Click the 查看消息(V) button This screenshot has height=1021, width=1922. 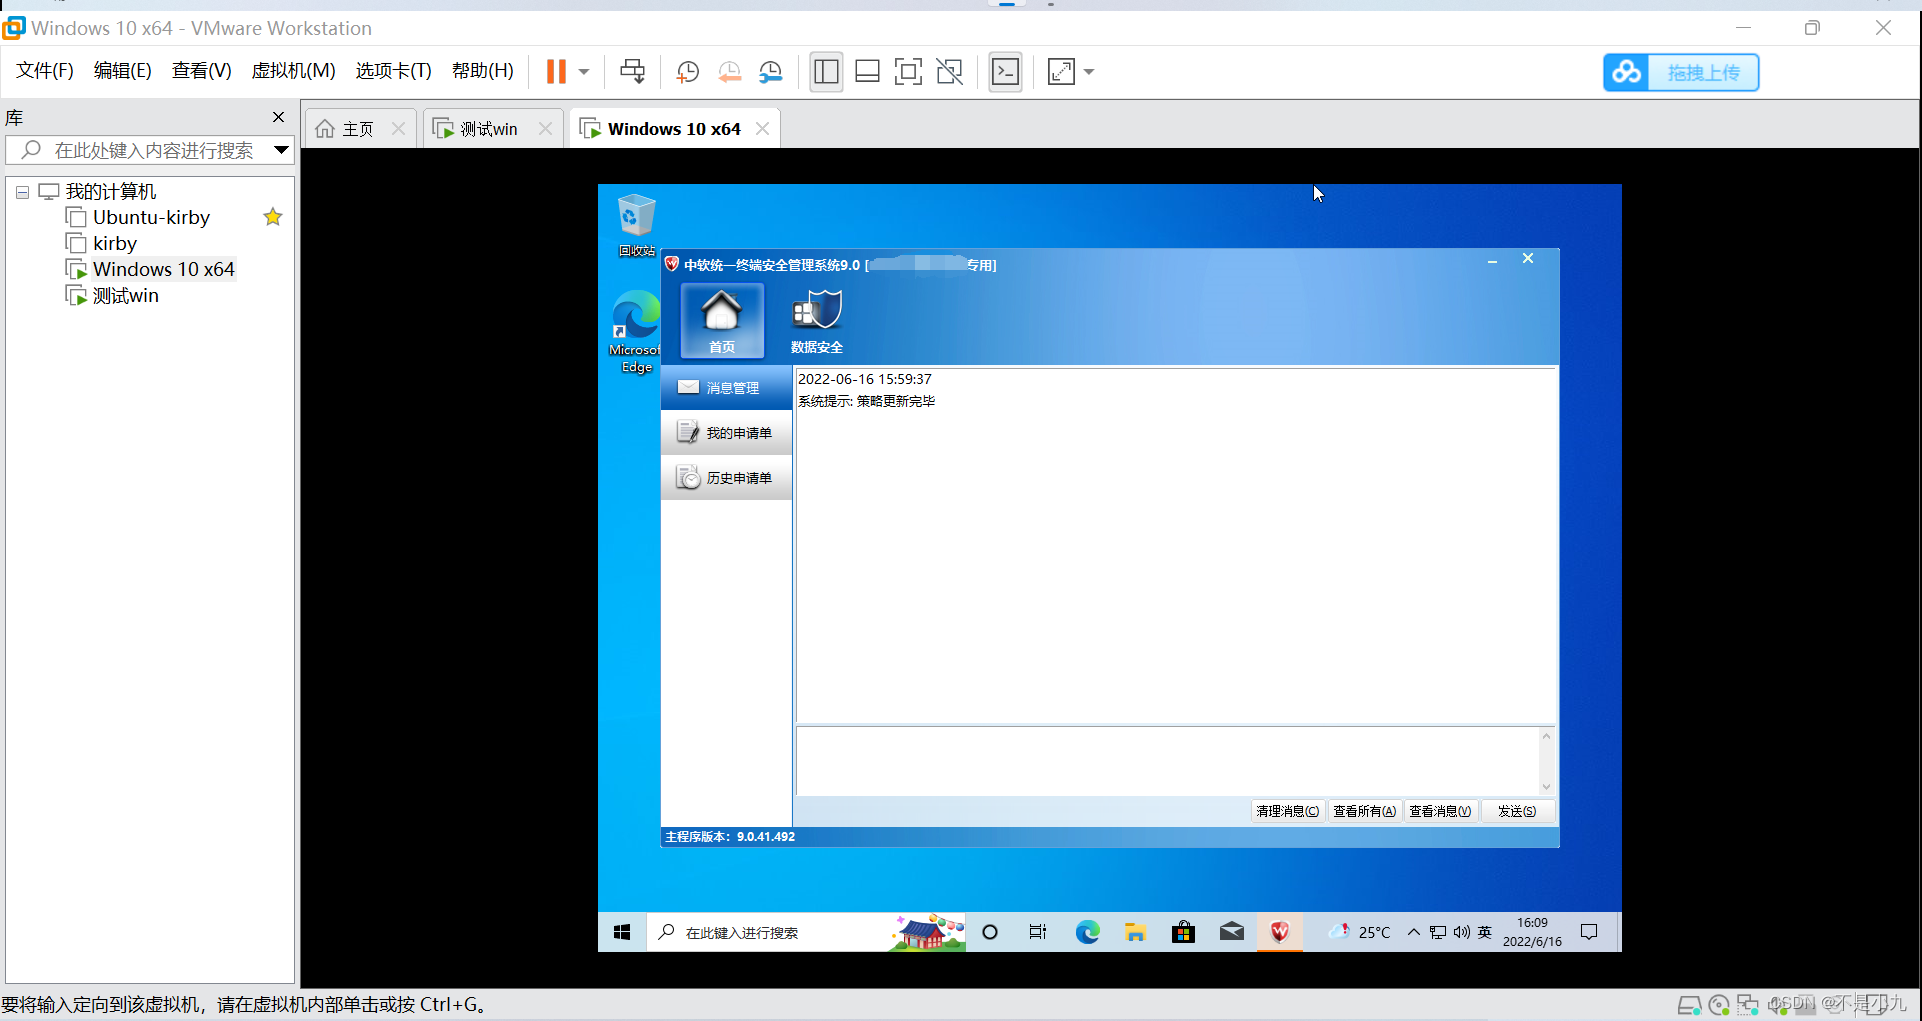click(x=1440, y=811)
